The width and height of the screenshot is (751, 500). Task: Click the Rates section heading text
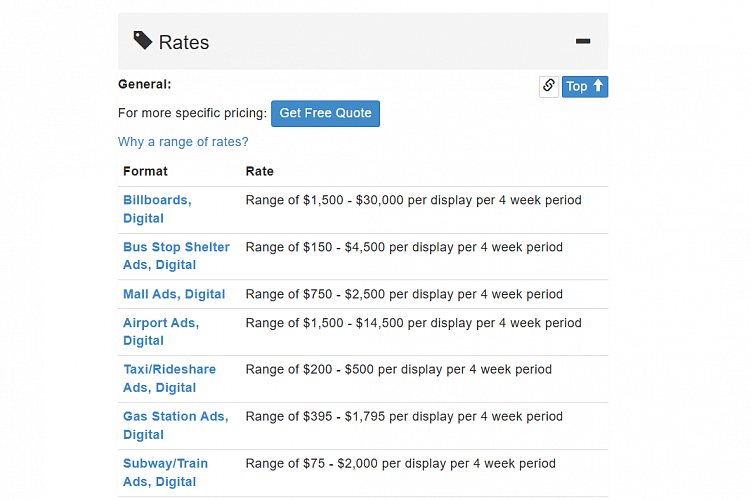184,42
